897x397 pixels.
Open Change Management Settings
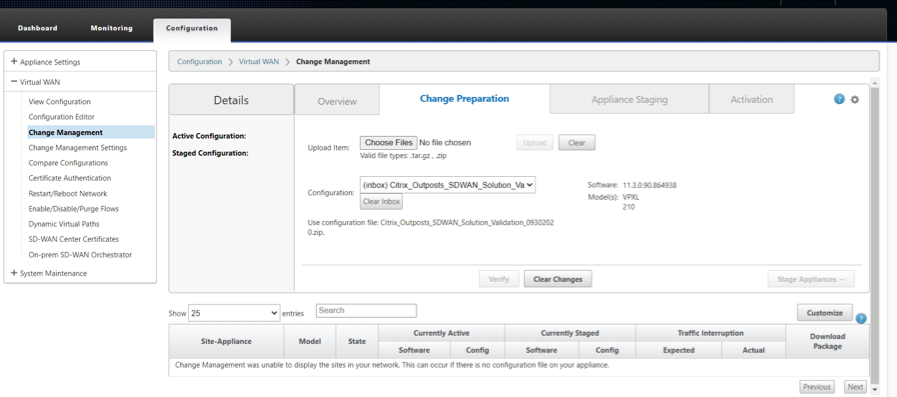point(78,148)
